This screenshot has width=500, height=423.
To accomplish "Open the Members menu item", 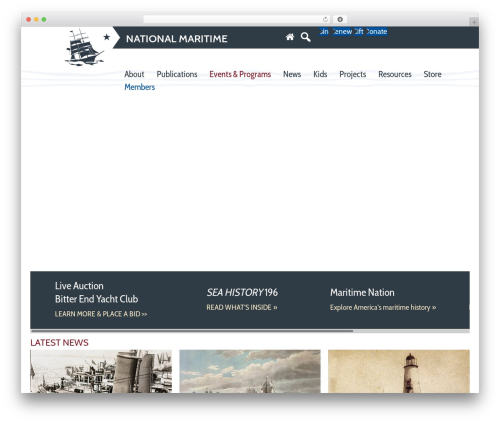I will [140, 87].
